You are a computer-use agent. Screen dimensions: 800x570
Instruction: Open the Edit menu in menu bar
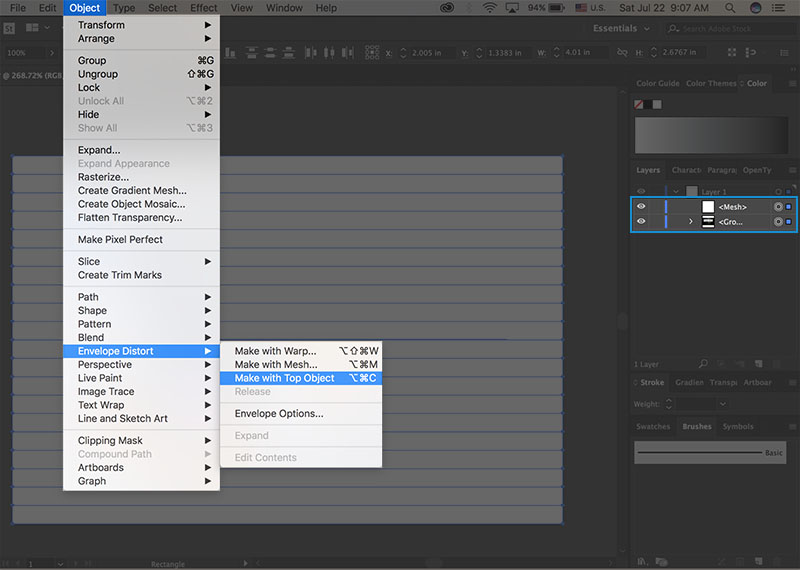tap(47, 8)
